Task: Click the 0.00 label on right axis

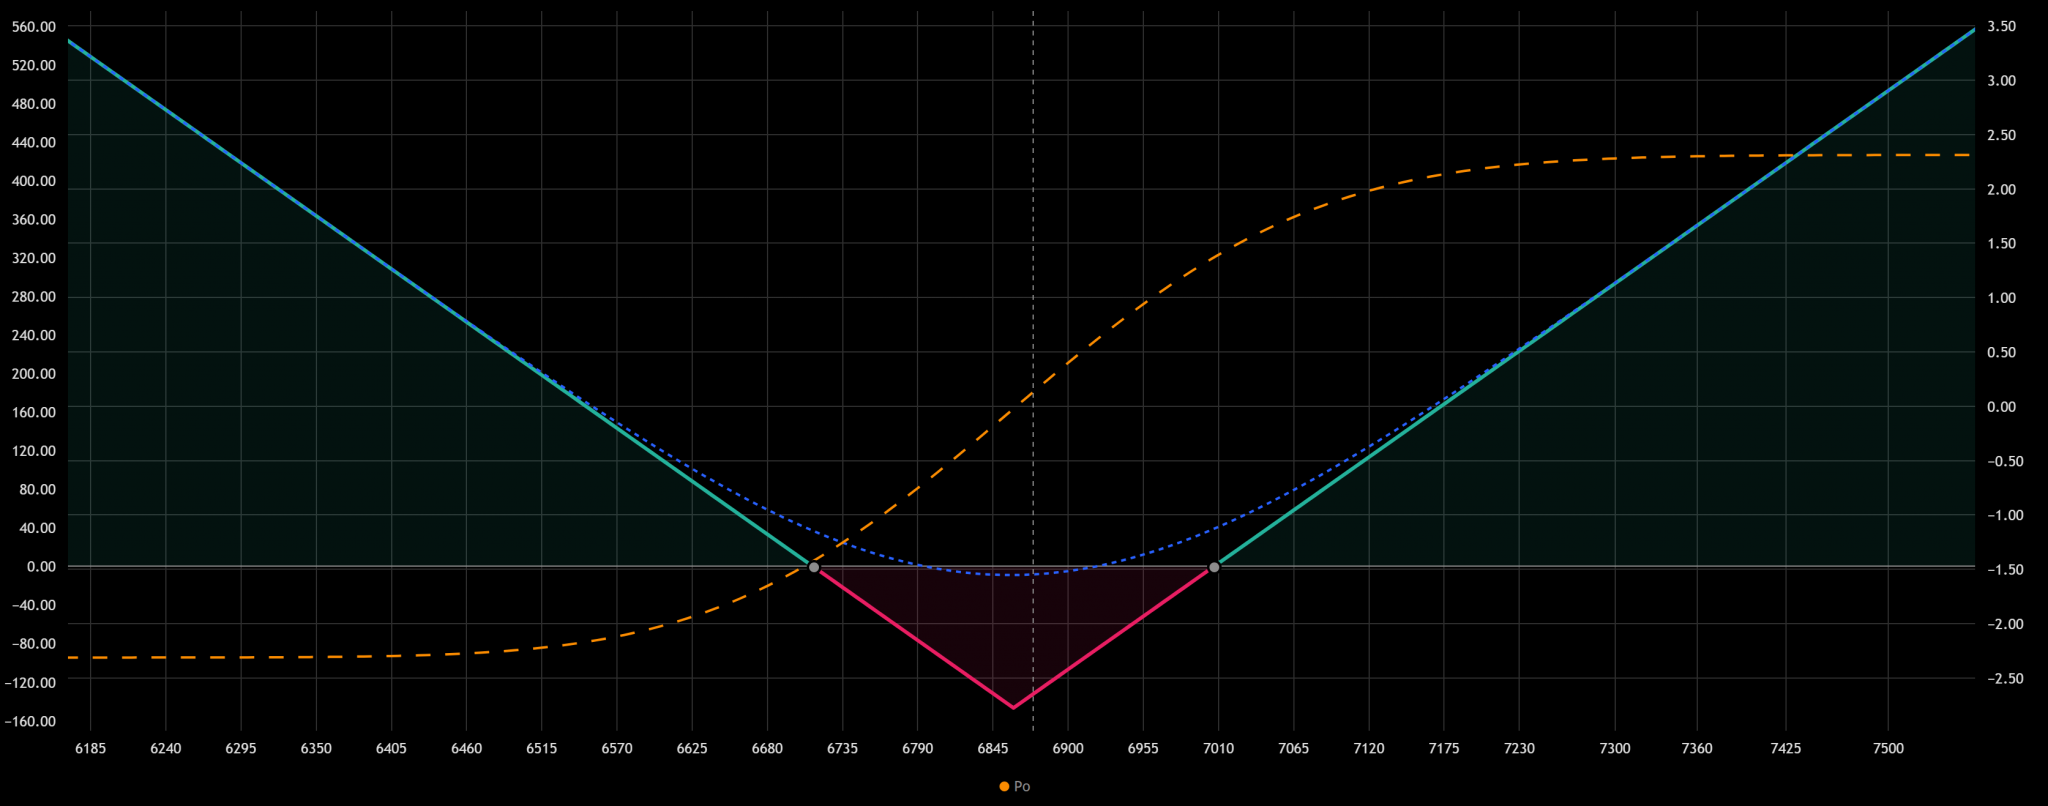Action: click(x=2001, y=407)
